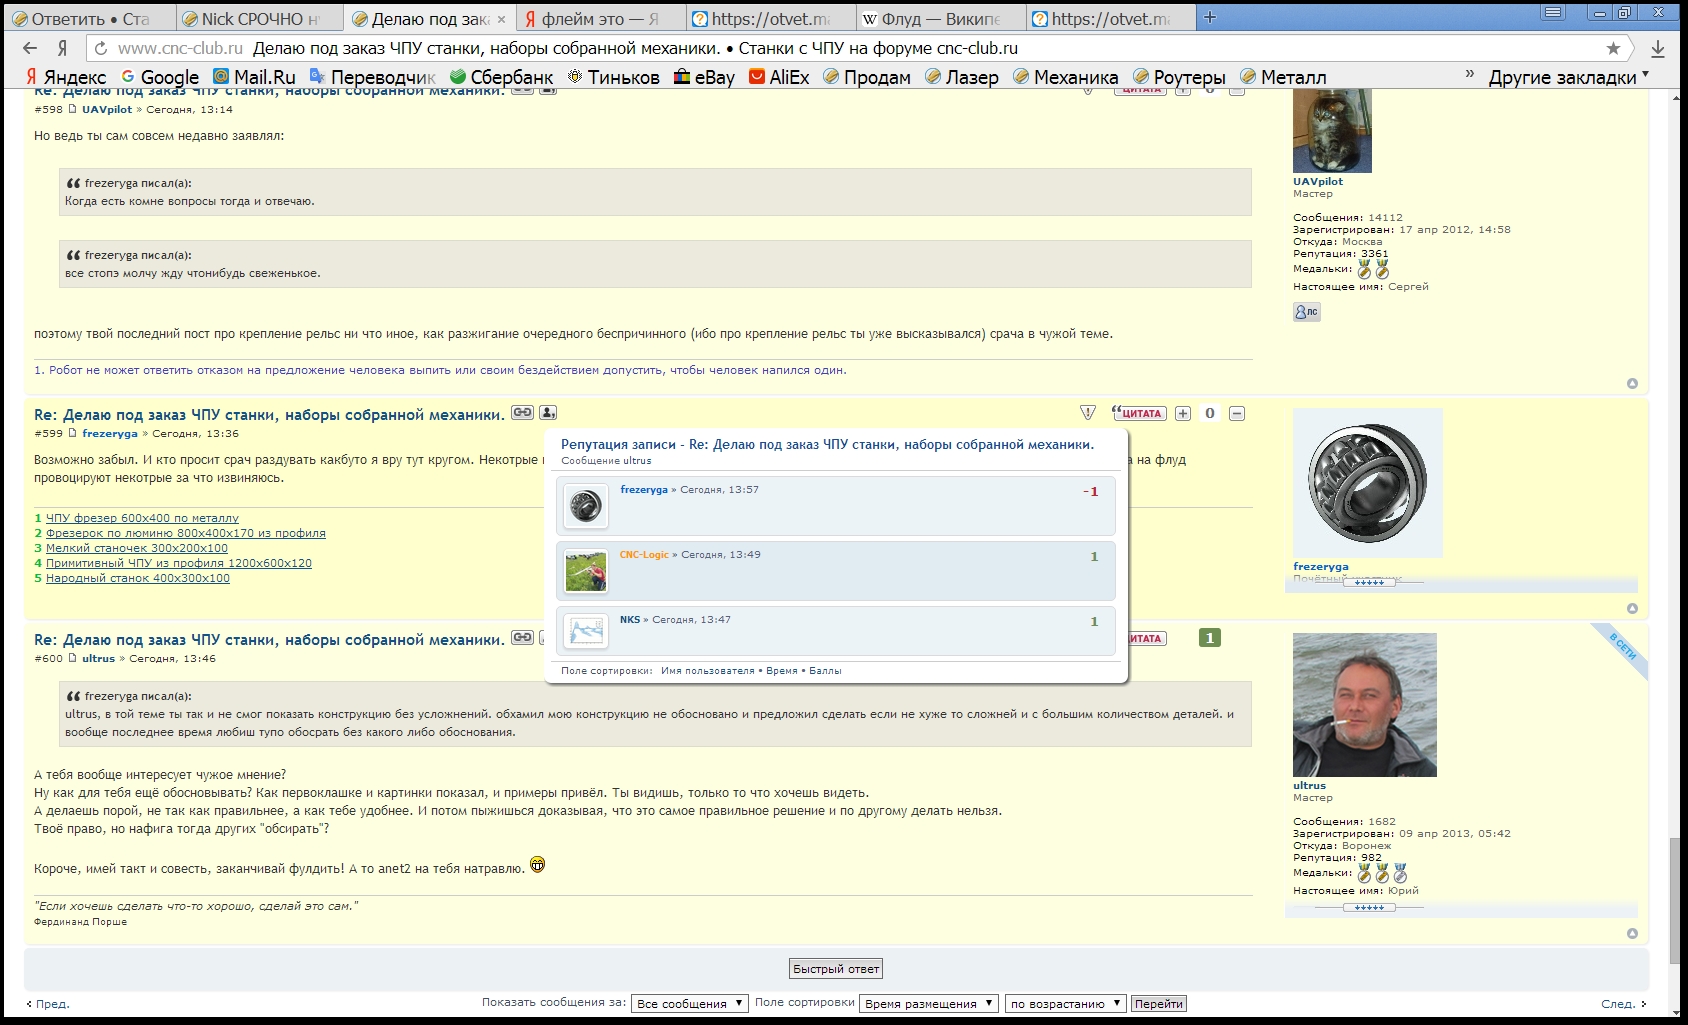Select the 'Все сообщения' display dropdown
Screen dimensions: 1688x1025
click(x=690, y=1003)
